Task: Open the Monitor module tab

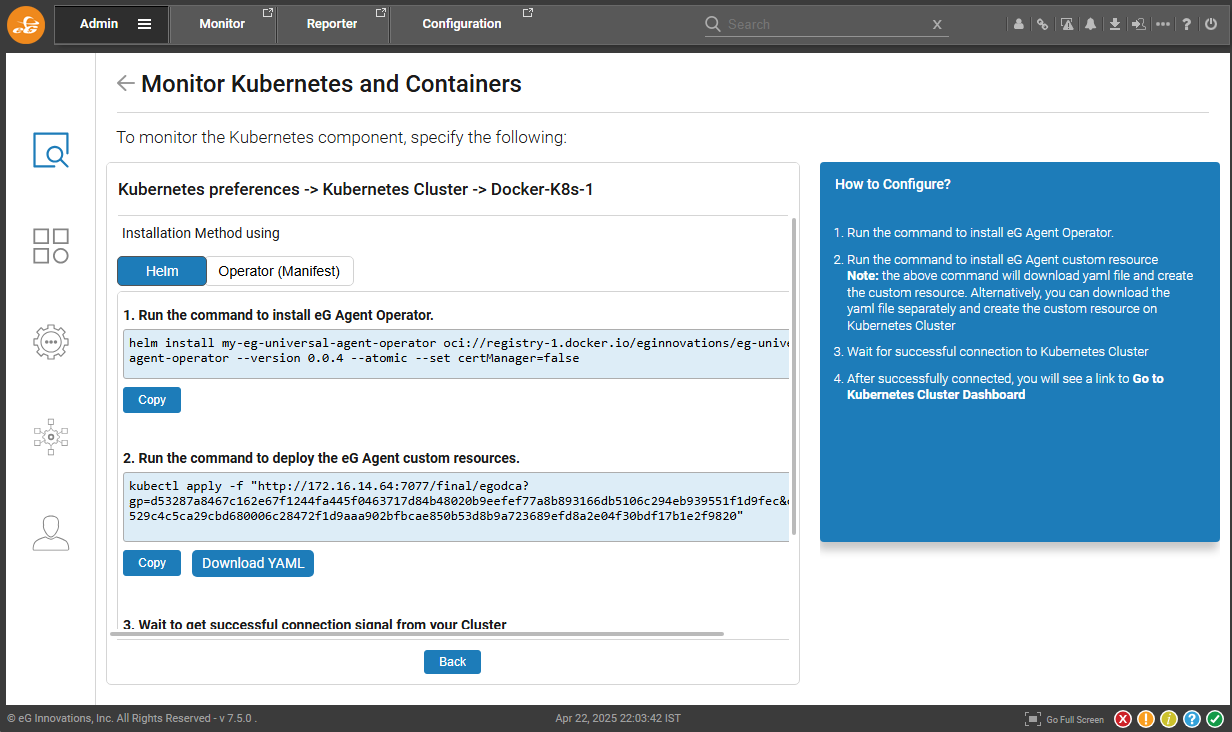Action: pyautogui.click(x=222, y=24)
